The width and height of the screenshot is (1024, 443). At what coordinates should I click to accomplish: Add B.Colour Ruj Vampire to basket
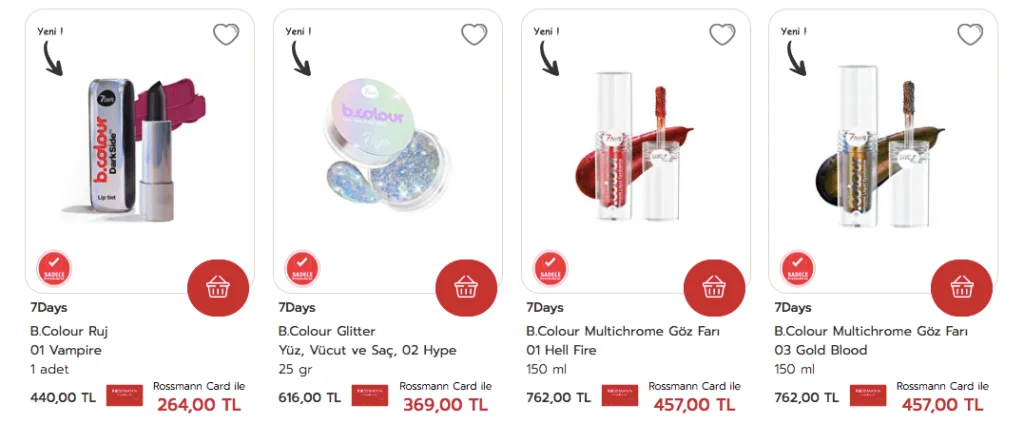coord(218,287)
